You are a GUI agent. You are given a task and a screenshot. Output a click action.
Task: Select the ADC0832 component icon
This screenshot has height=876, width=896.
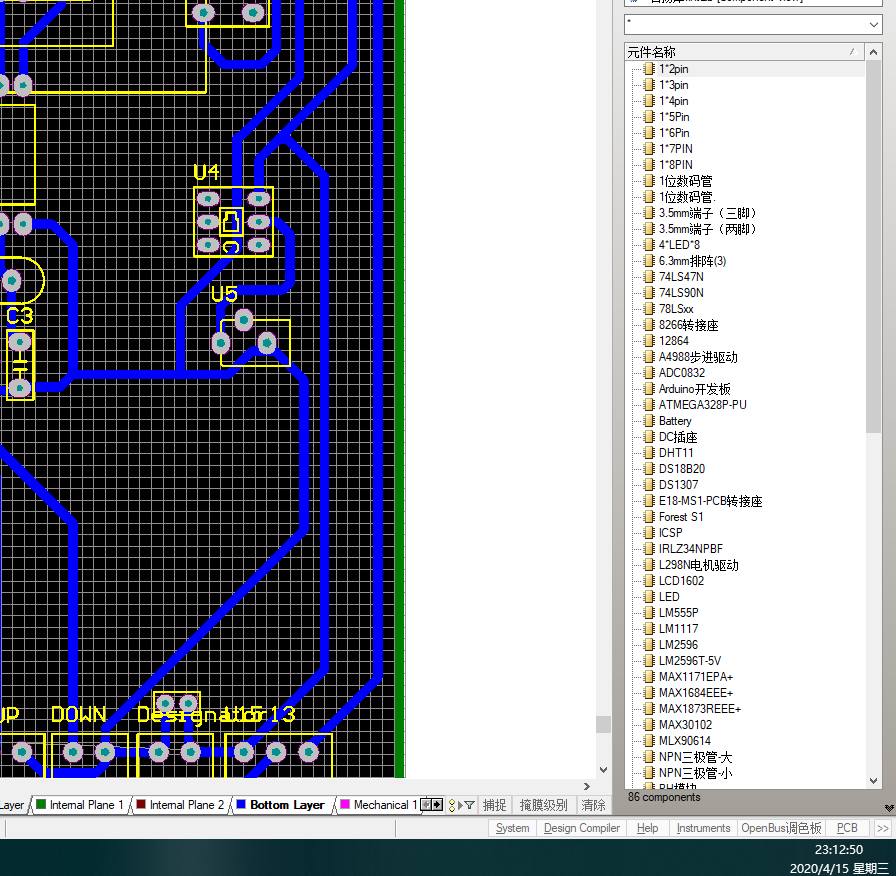click(648, 373)
